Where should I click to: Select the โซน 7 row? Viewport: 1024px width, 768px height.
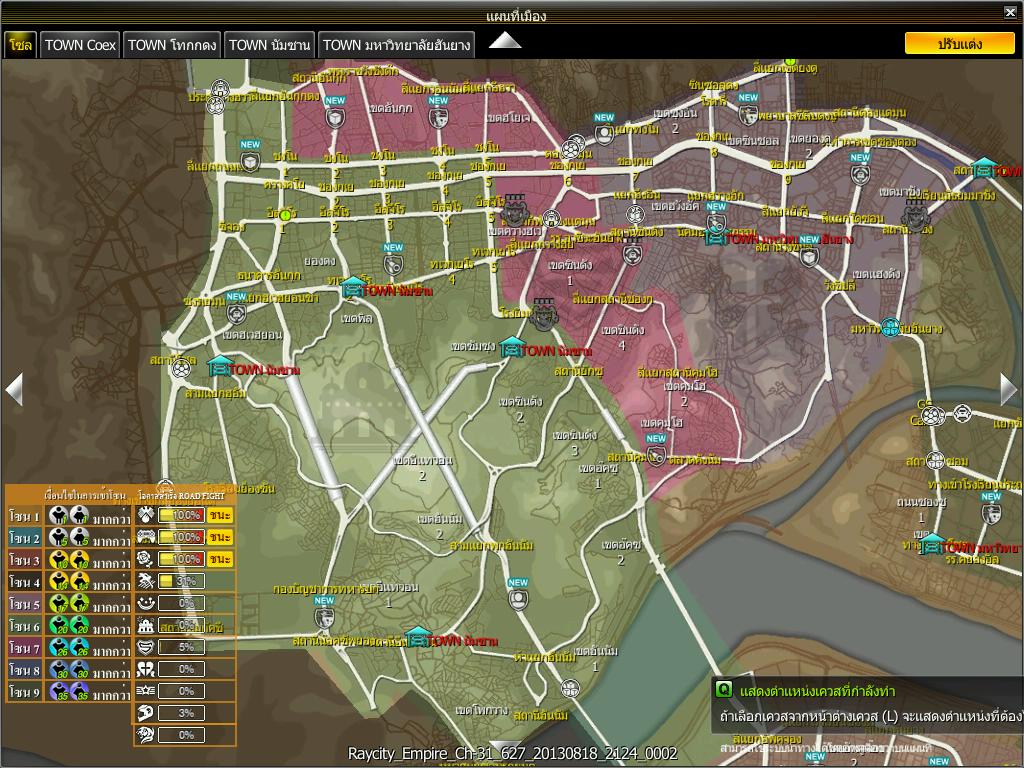point(68,648)
